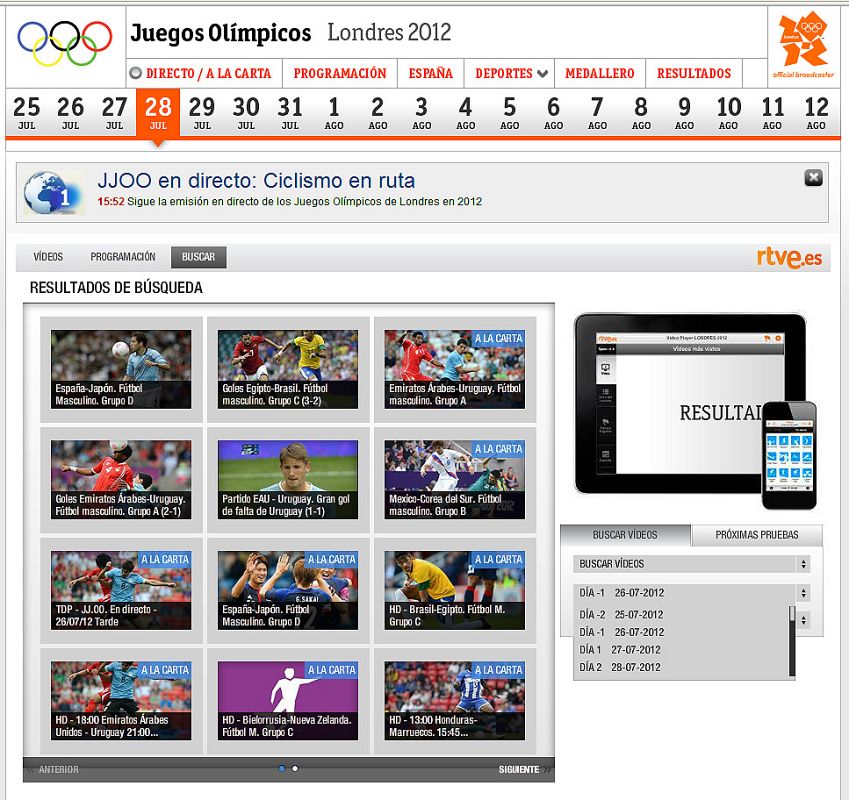Image resolution: width=849 pixels, height=800 pixels.
Task: Select the second pagination dot
Action: click(295, 768)
